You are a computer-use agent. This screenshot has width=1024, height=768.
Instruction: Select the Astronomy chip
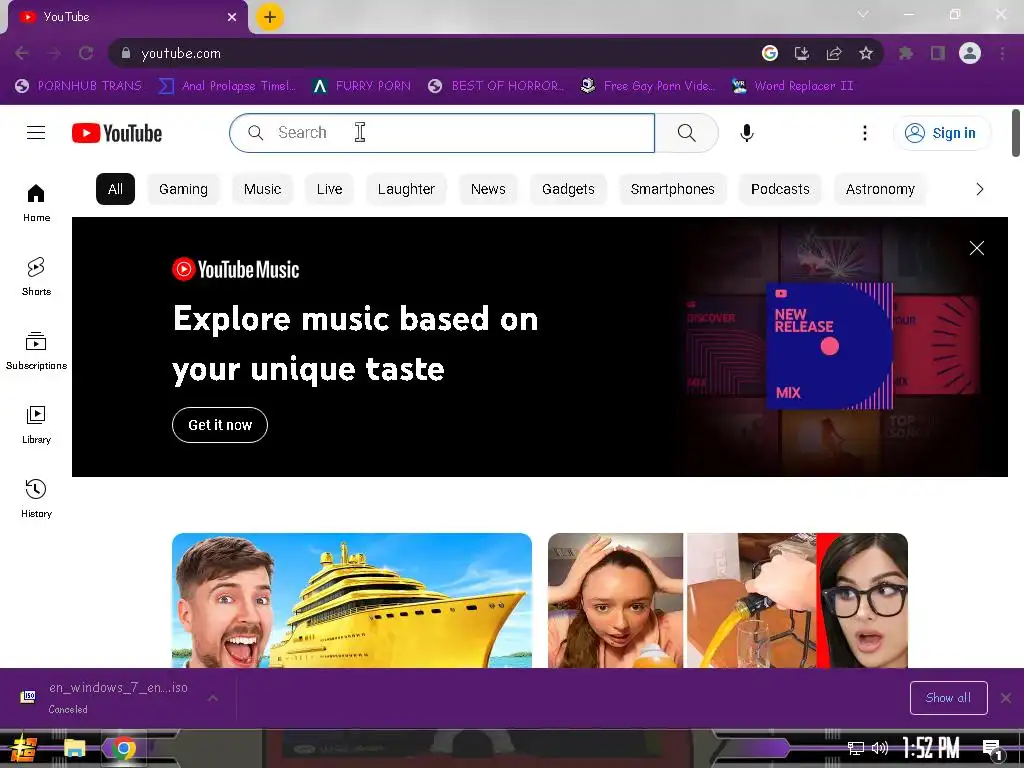[x=880, y=189]
